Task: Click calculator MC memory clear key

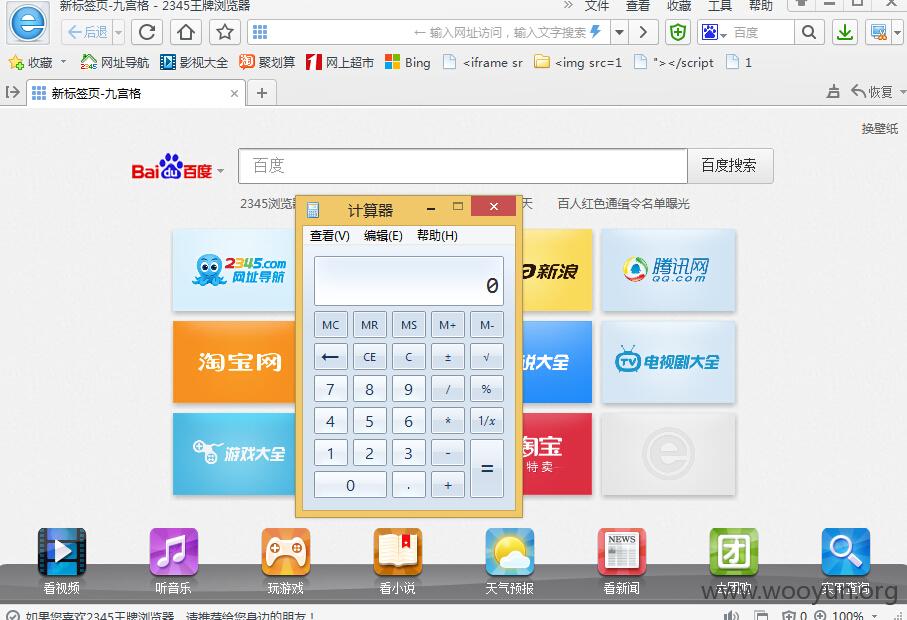Action: click(x=330, y=325)
